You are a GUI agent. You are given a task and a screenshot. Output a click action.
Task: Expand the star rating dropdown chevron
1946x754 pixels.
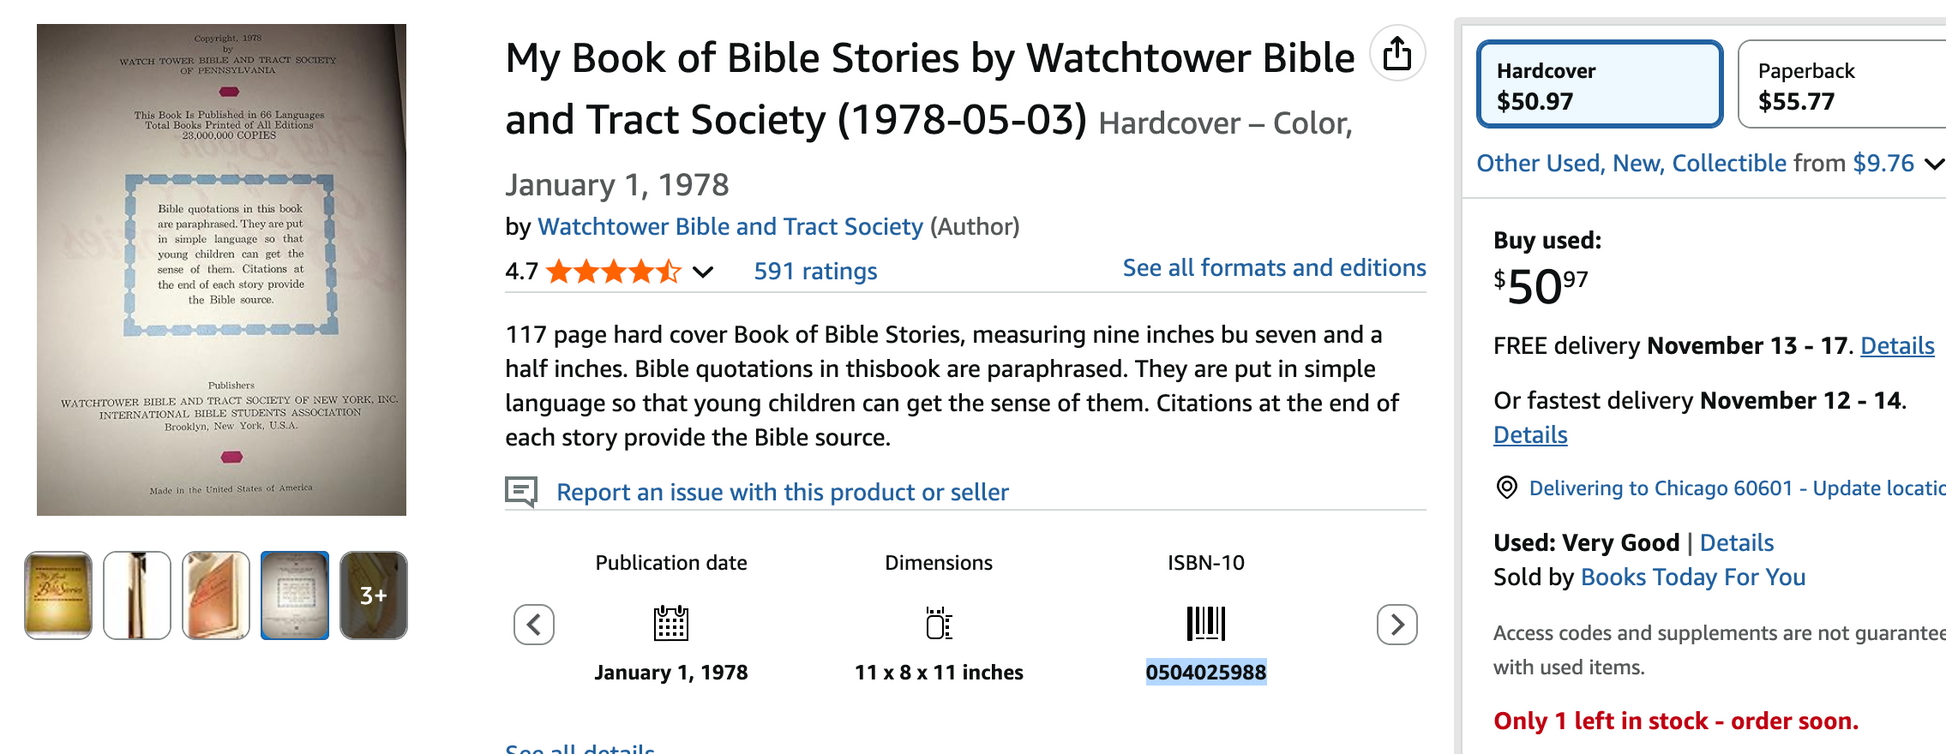(704, 272)
